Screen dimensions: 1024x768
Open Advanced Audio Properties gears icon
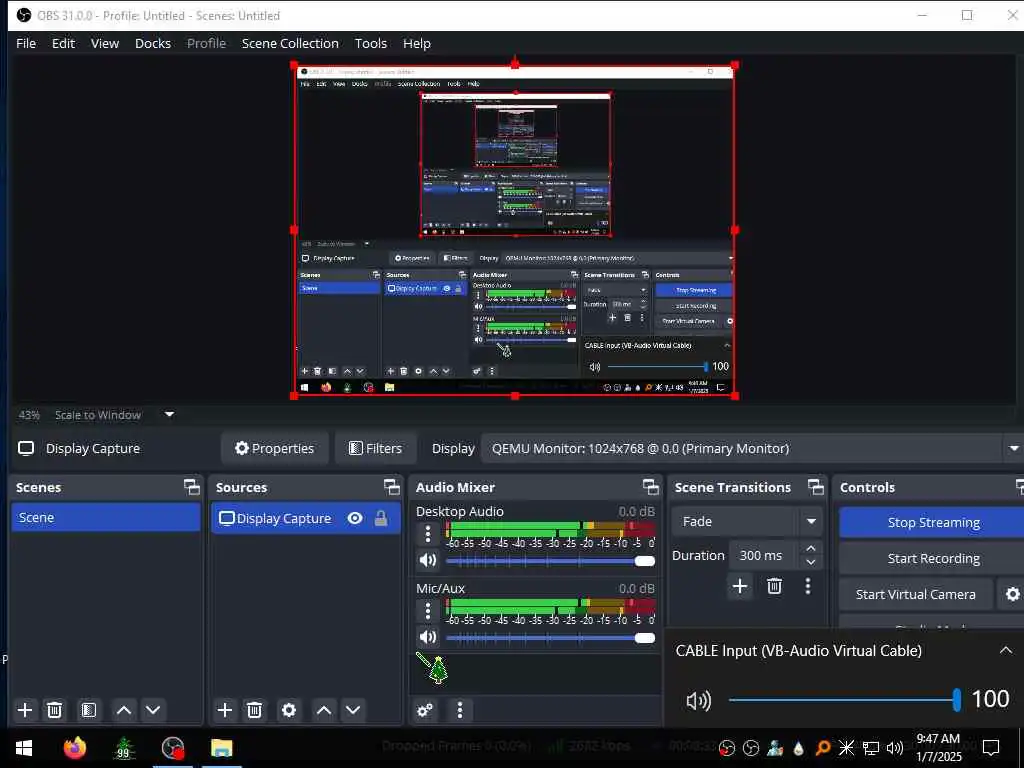coord(425,710)
